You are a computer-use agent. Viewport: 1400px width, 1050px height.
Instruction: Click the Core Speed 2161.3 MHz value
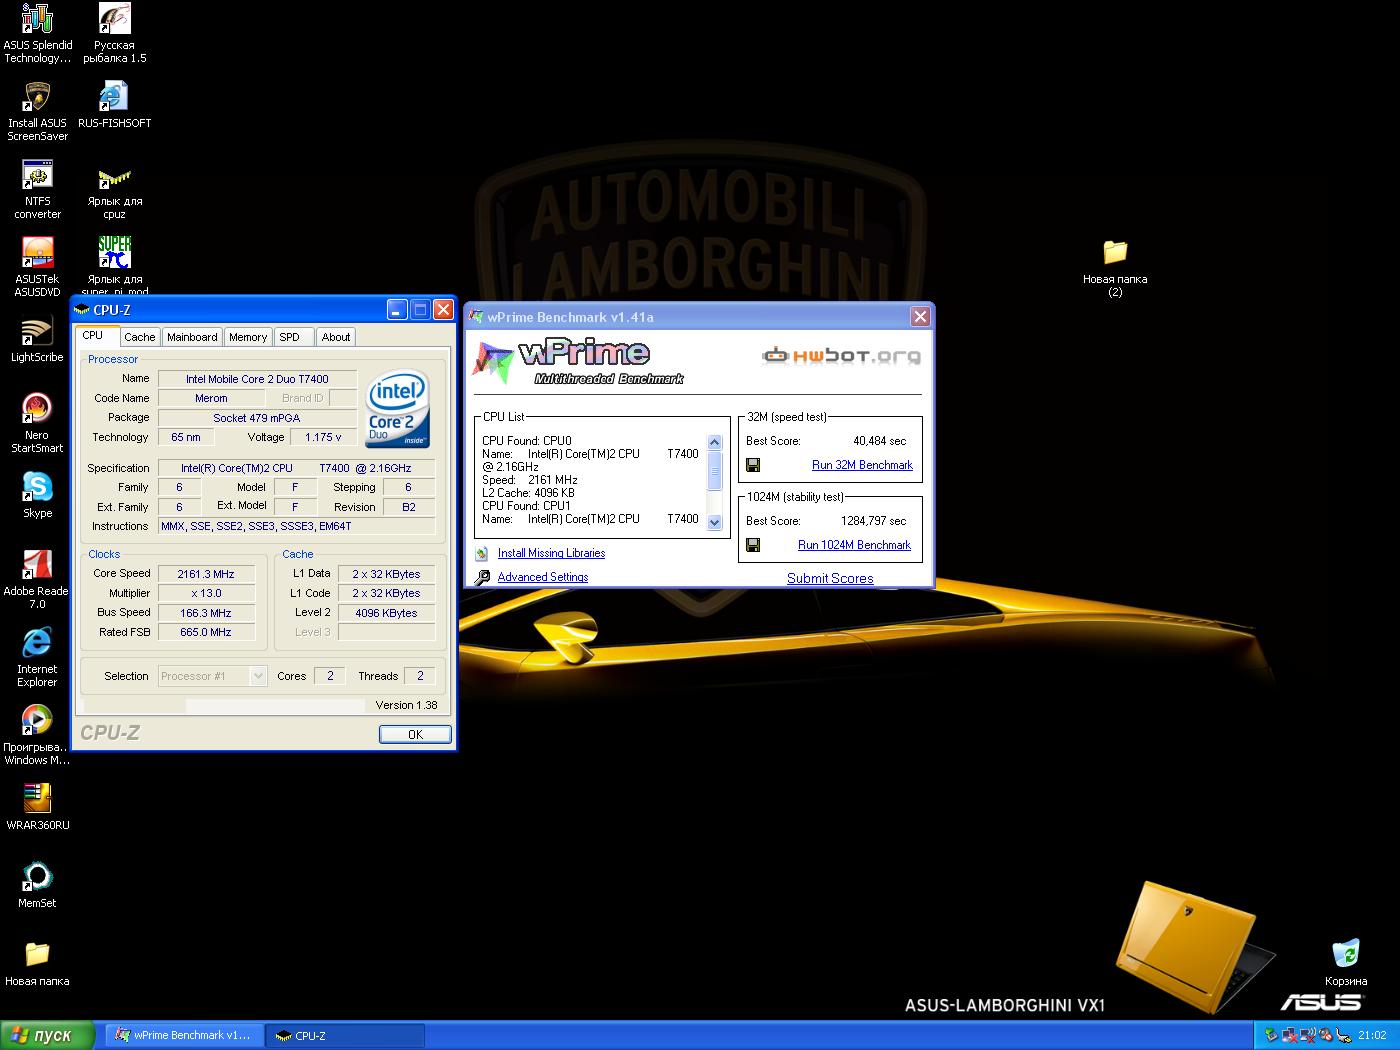pyautogui.click(x=206, y=574)
